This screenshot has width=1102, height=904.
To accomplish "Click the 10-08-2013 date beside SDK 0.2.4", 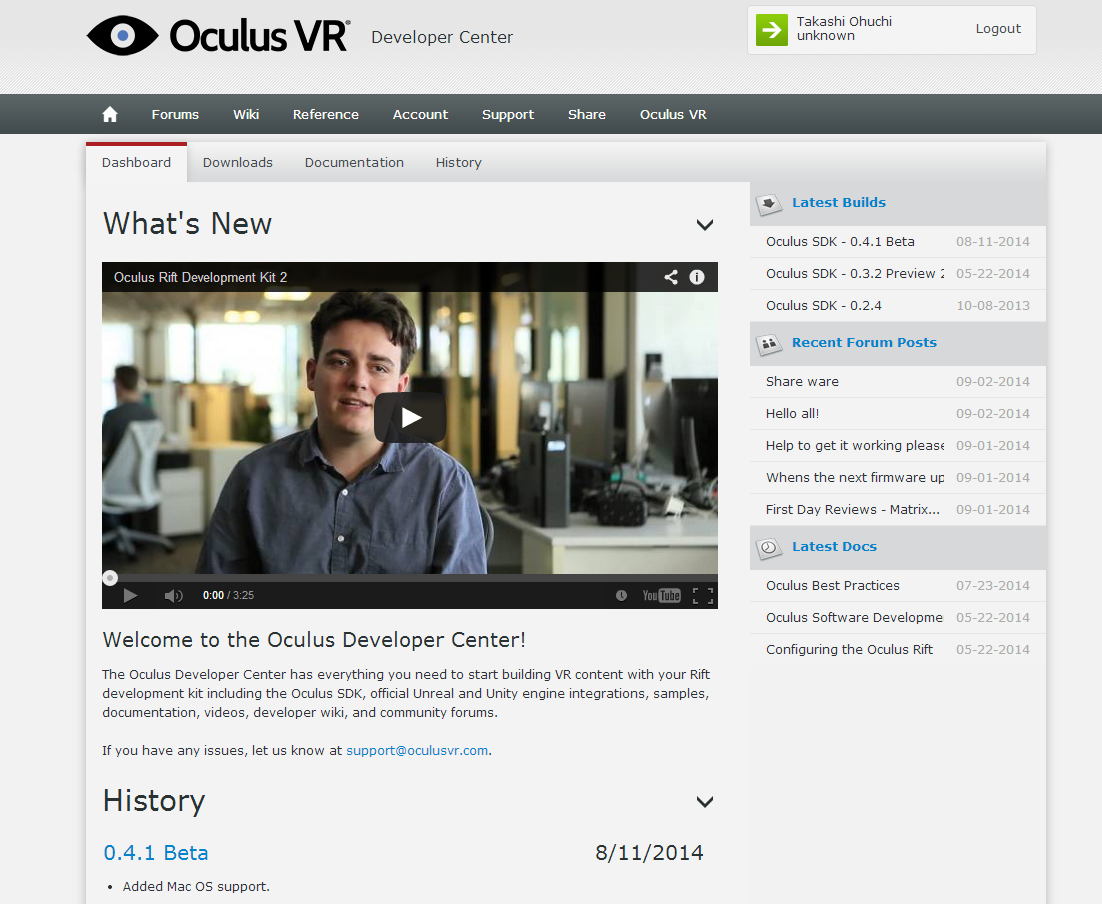I will (x=992, y=306).
